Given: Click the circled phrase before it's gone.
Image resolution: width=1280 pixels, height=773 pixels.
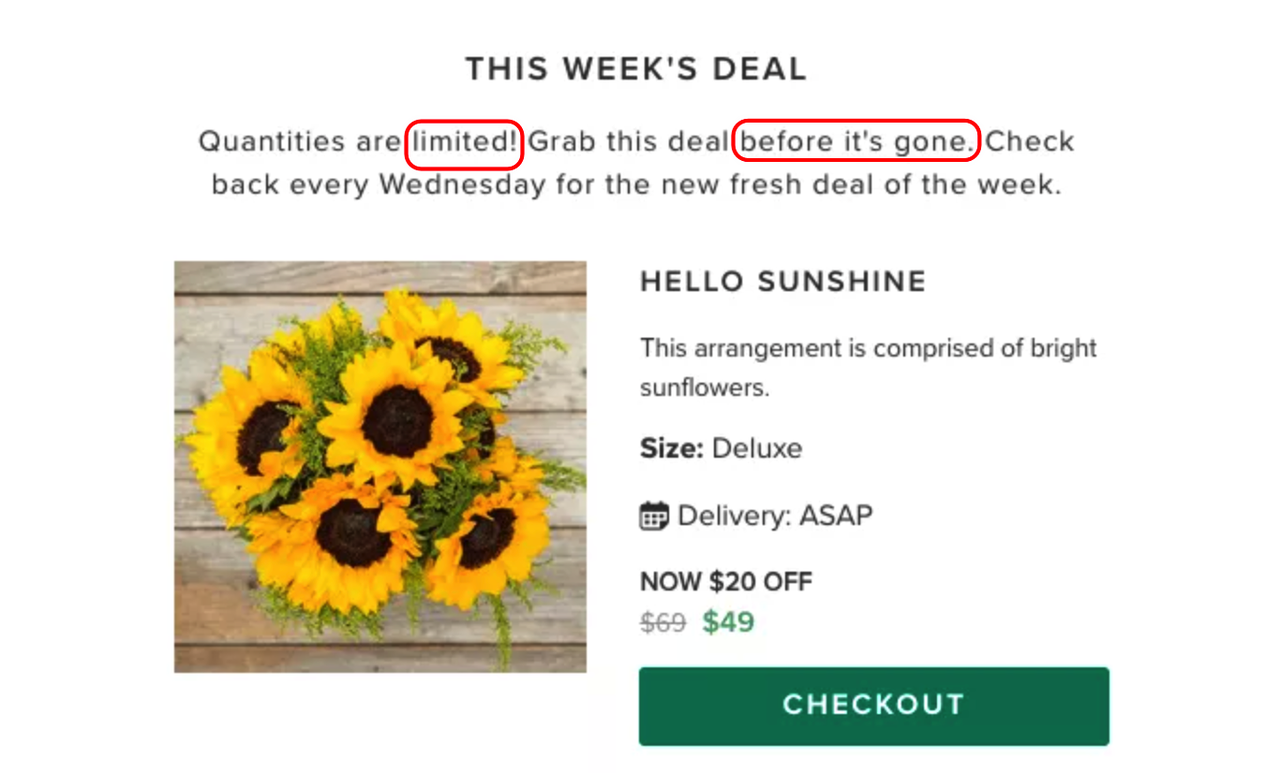Looking at the screenshot, I should 857,142.
